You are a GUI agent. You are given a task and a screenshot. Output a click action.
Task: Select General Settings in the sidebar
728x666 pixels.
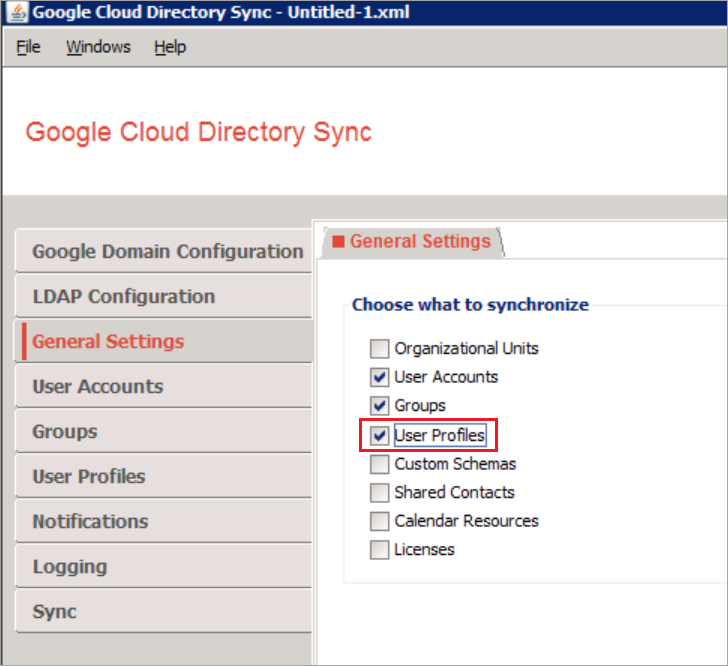pos(108,341)
